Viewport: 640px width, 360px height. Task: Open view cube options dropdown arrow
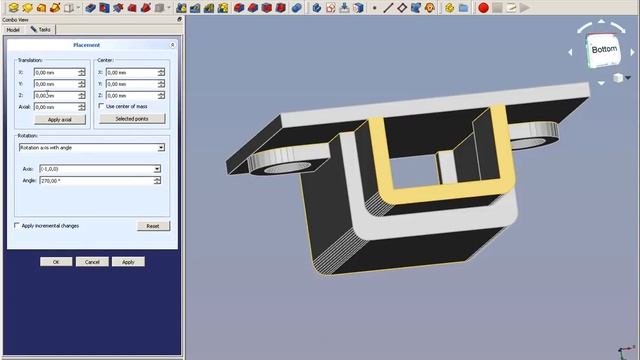pyautogui.click(x=628, y=78)
